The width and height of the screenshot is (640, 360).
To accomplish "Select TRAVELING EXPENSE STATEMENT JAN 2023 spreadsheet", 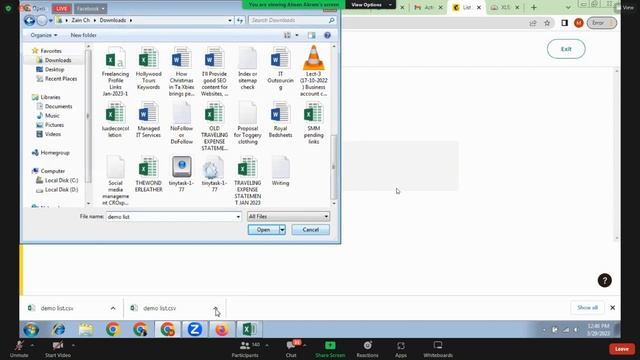I will (247, 180).
